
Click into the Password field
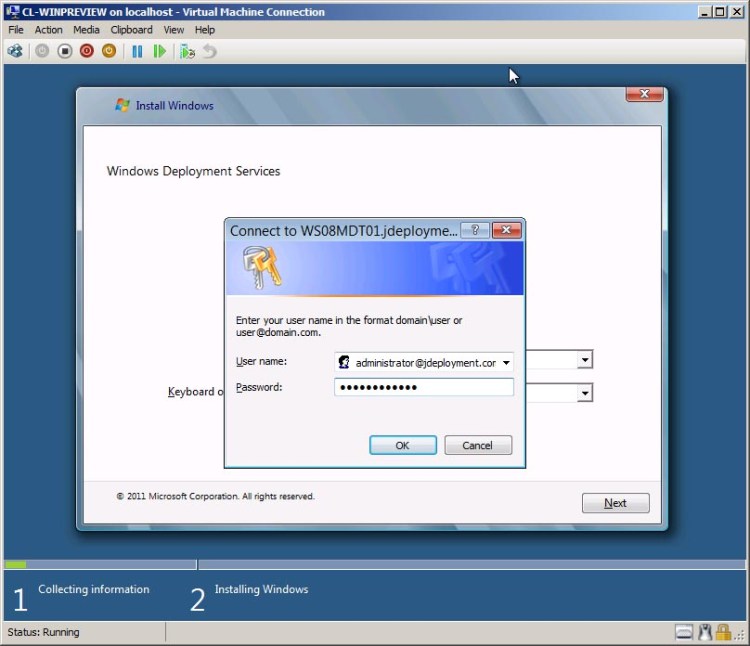[x=423, y=387]
